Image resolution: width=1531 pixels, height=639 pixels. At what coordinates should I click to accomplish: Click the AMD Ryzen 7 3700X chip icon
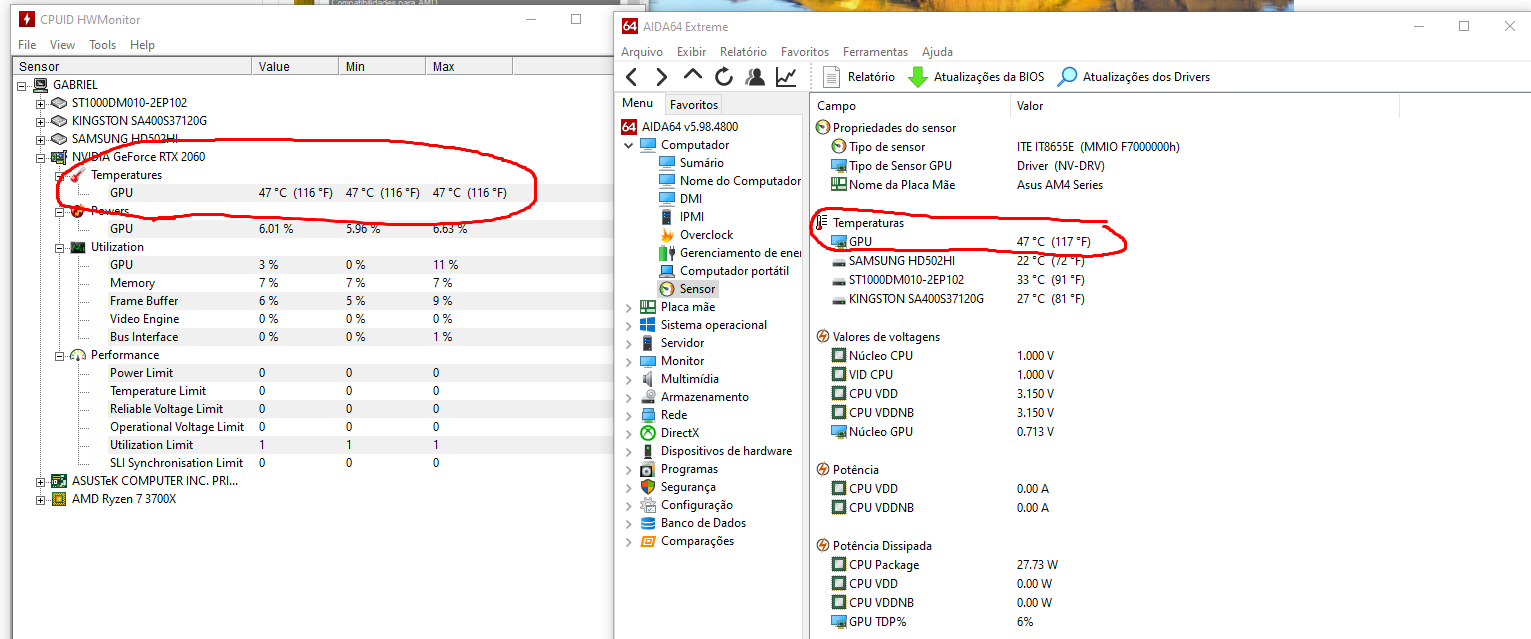point(59,499)
